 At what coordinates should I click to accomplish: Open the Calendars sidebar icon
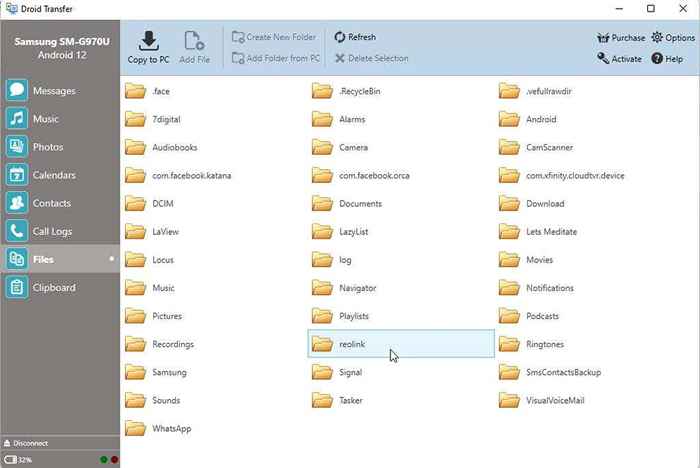pyautogui.click(x=17, y=175)
